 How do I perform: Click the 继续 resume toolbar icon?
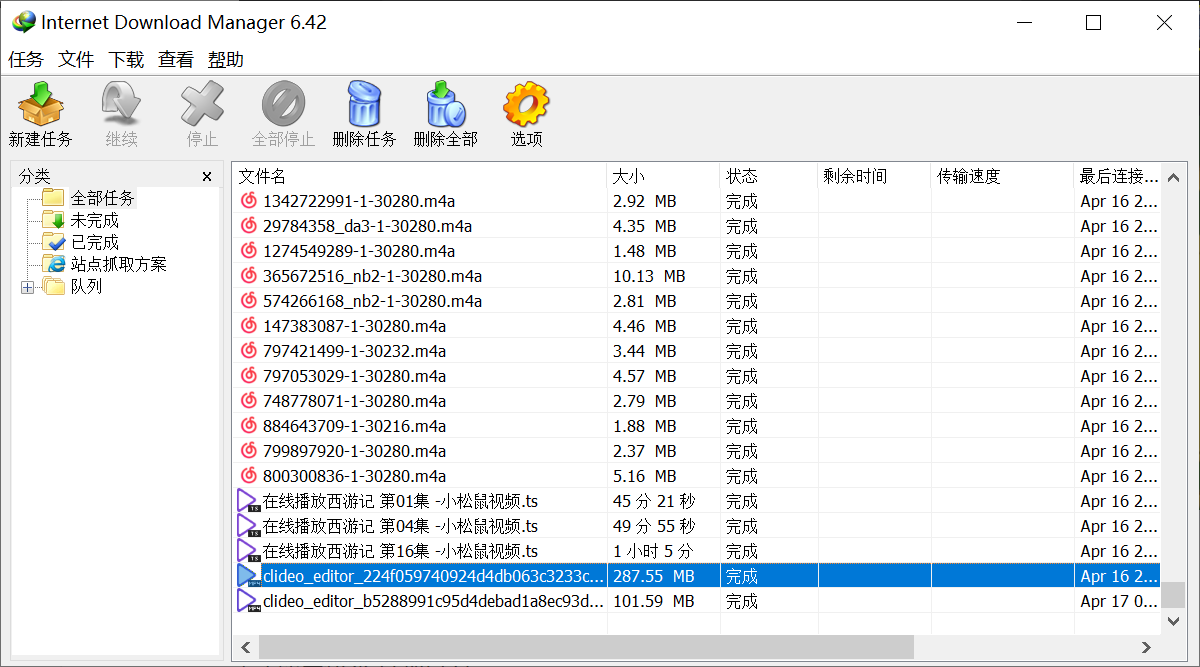coord(122,103)
